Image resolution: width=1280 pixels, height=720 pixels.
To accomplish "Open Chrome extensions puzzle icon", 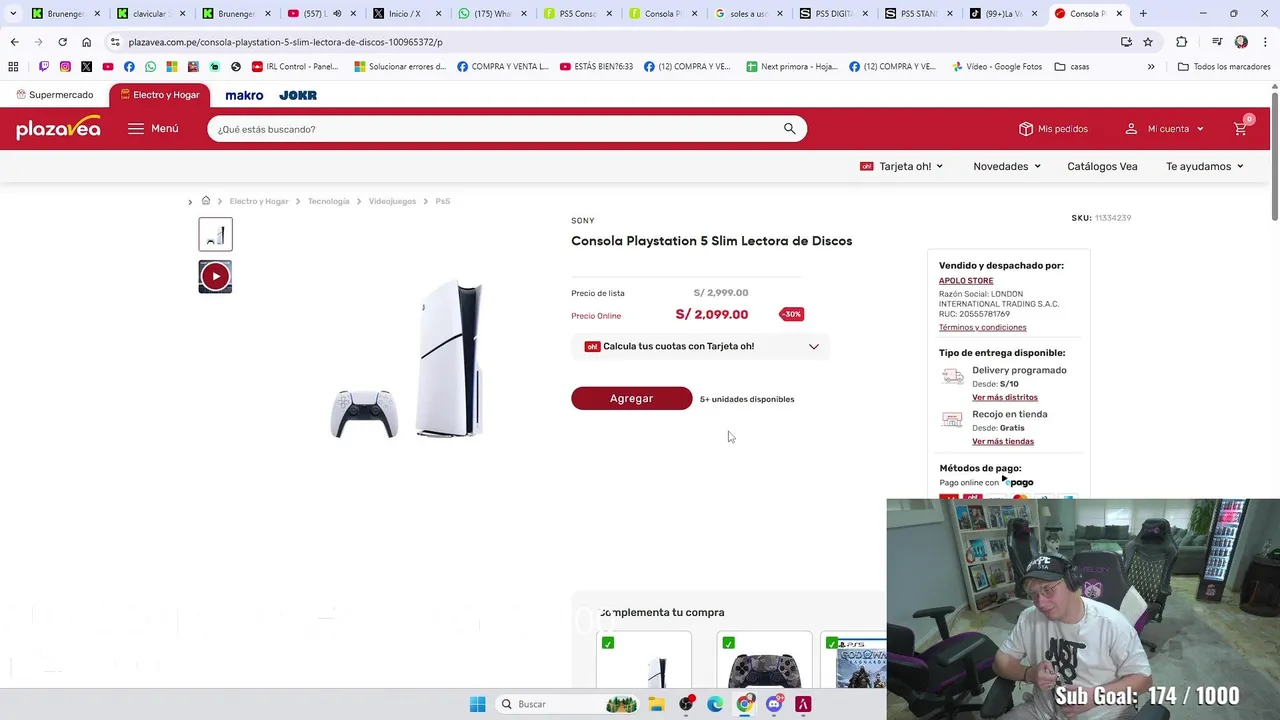I will click(x=1182, y=42).
